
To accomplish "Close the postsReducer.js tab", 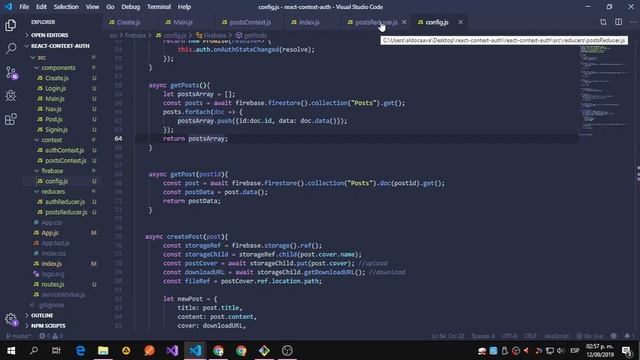I will tap(404, 22).
